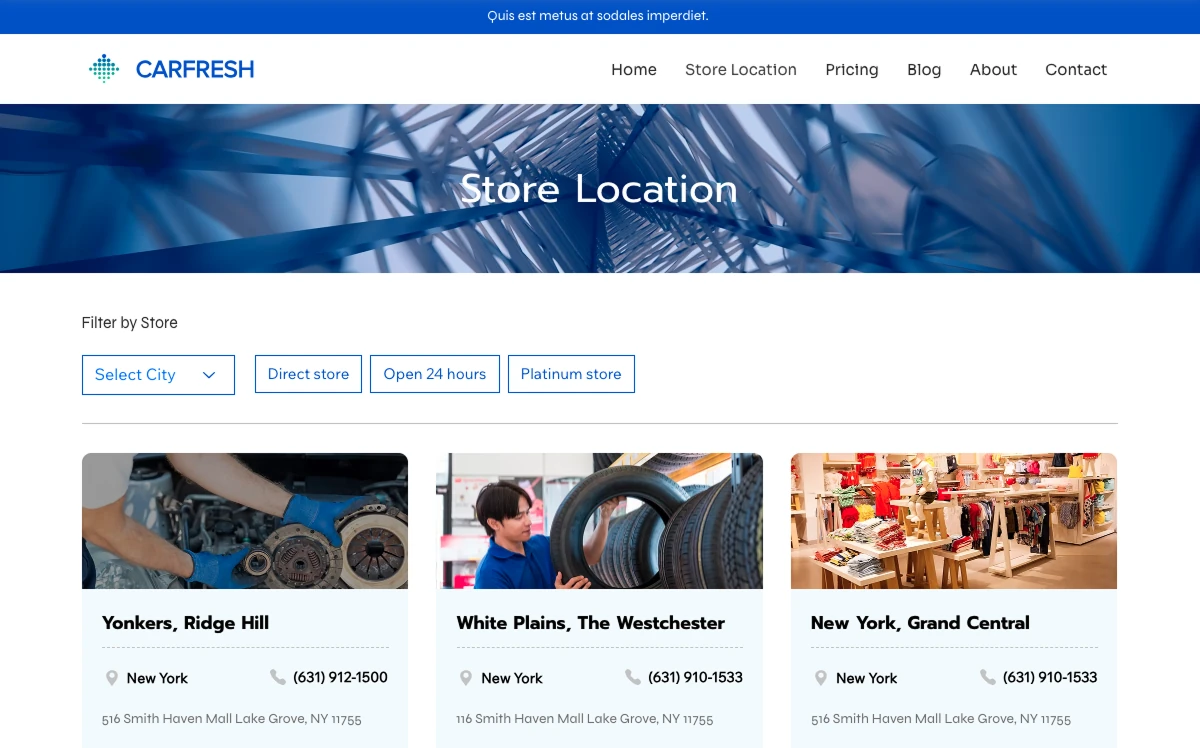Select the Yonkers store clutch repair photo
The width and height of the screenshot is (1200, 748).
coord(245,521)
